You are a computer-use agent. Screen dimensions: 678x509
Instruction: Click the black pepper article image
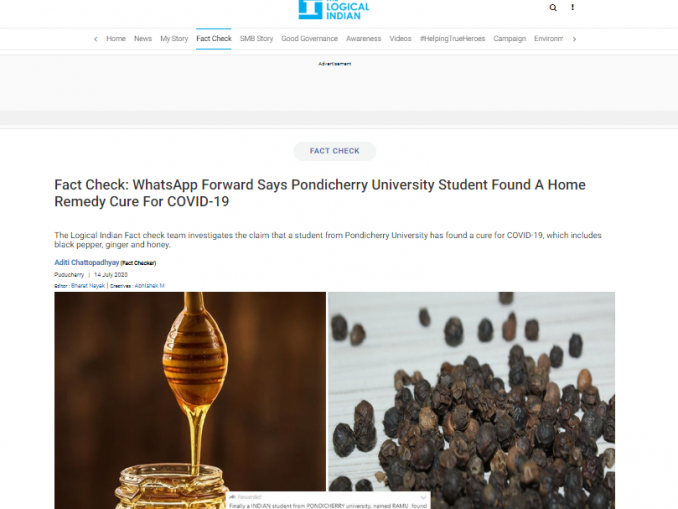tap(471, 391)
